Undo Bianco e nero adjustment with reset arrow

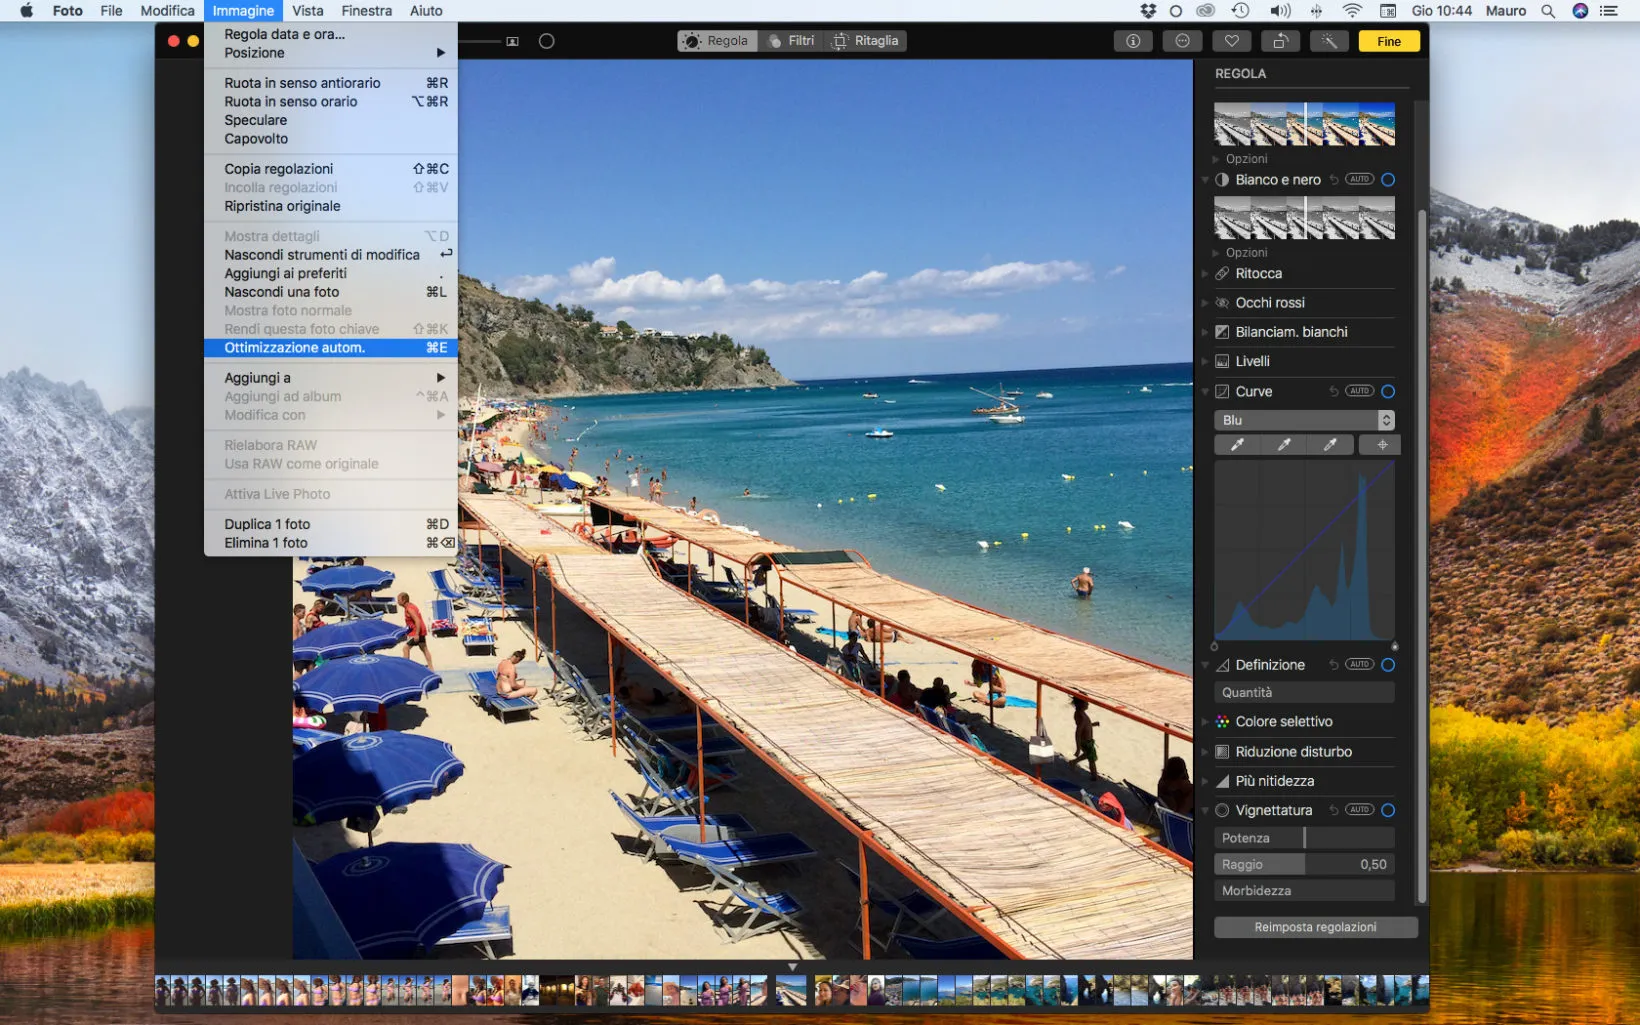pos(1334,180)
